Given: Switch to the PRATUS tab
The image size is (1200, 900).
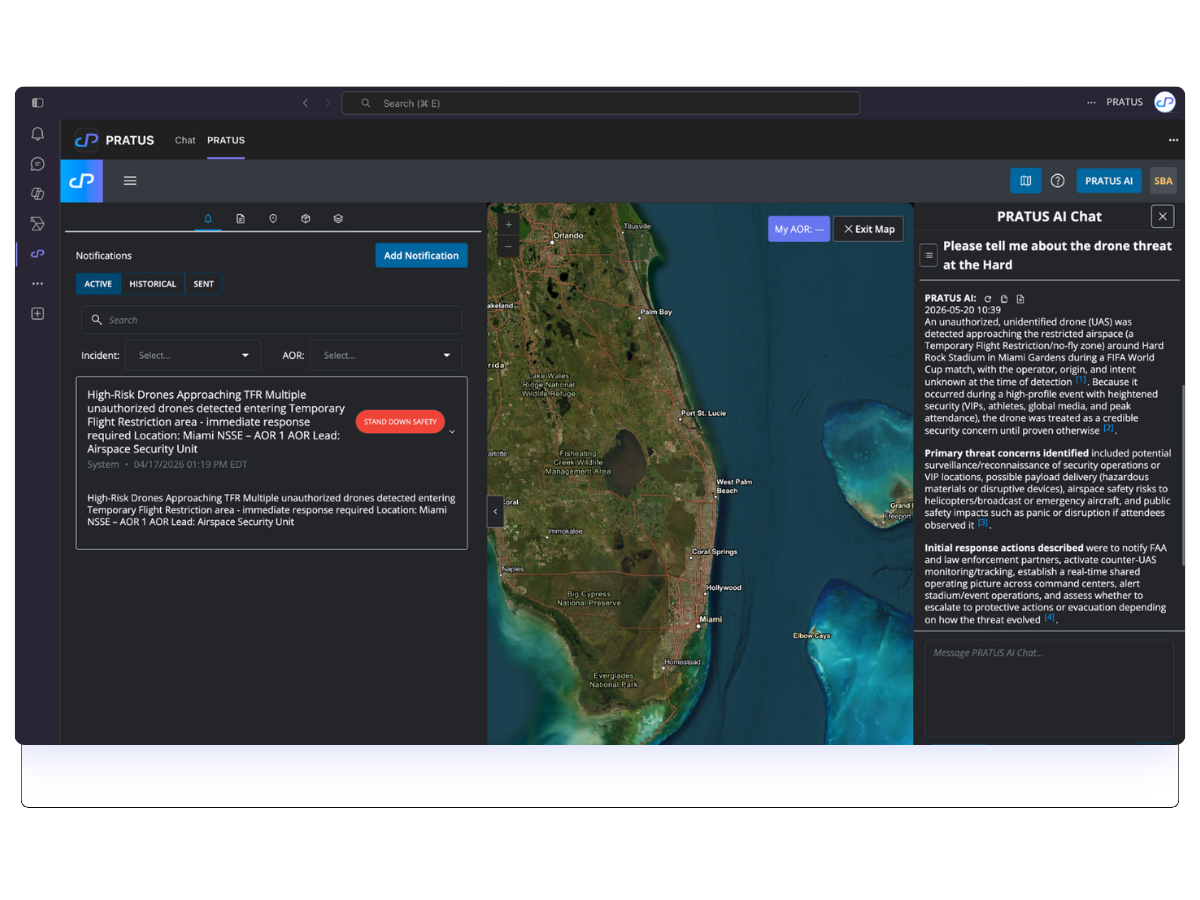Looking at the screenshot, I should pyautogui.click(x=226, y=140).
